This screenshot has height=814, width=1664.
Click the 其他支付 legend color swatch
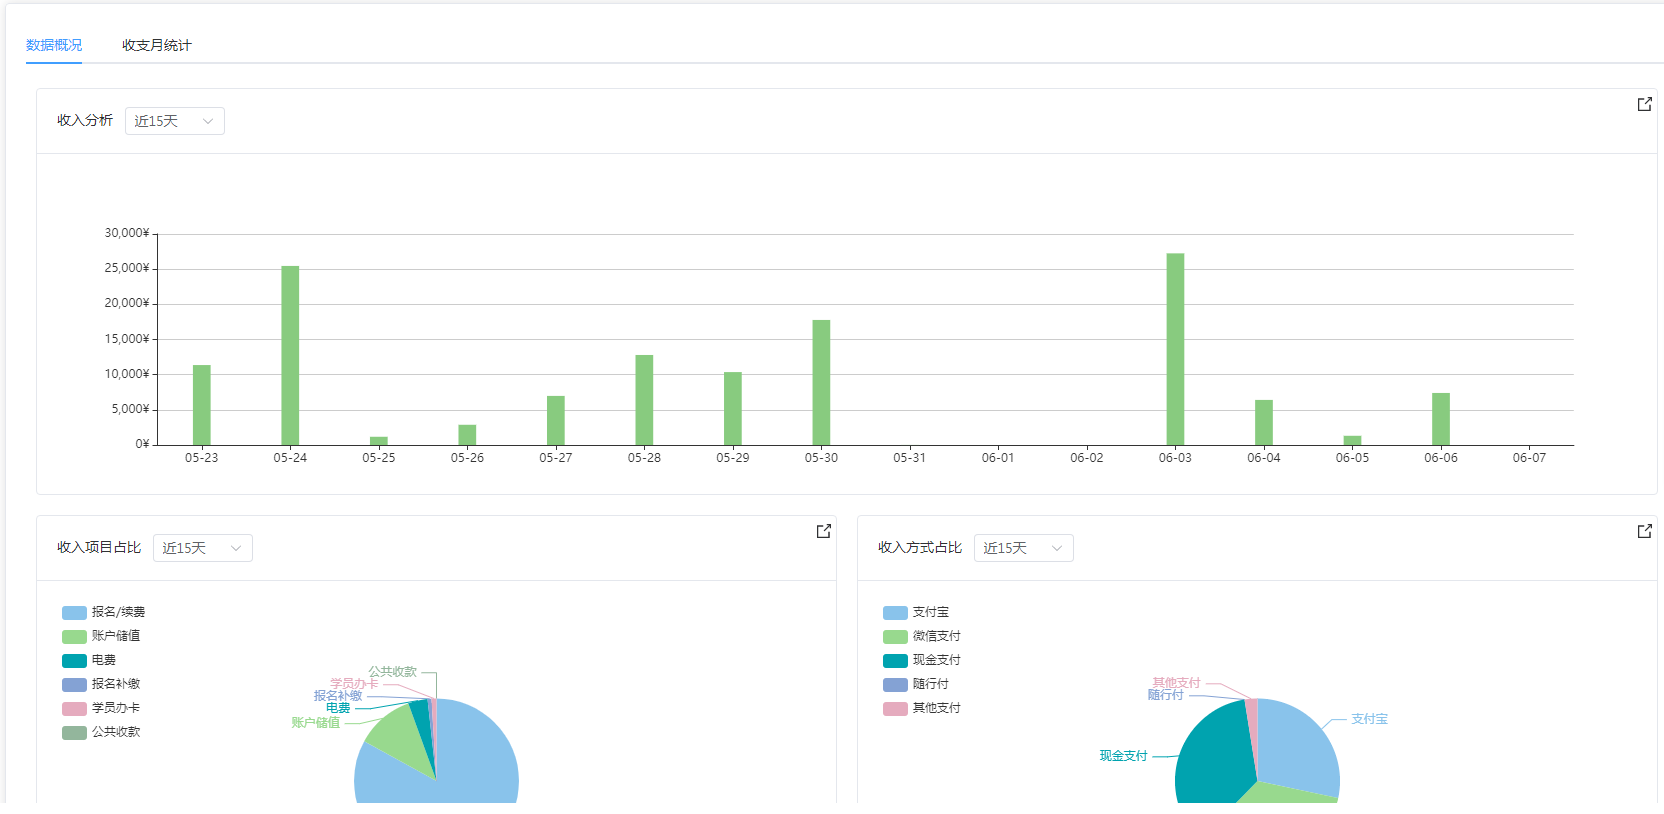[895, 708]
